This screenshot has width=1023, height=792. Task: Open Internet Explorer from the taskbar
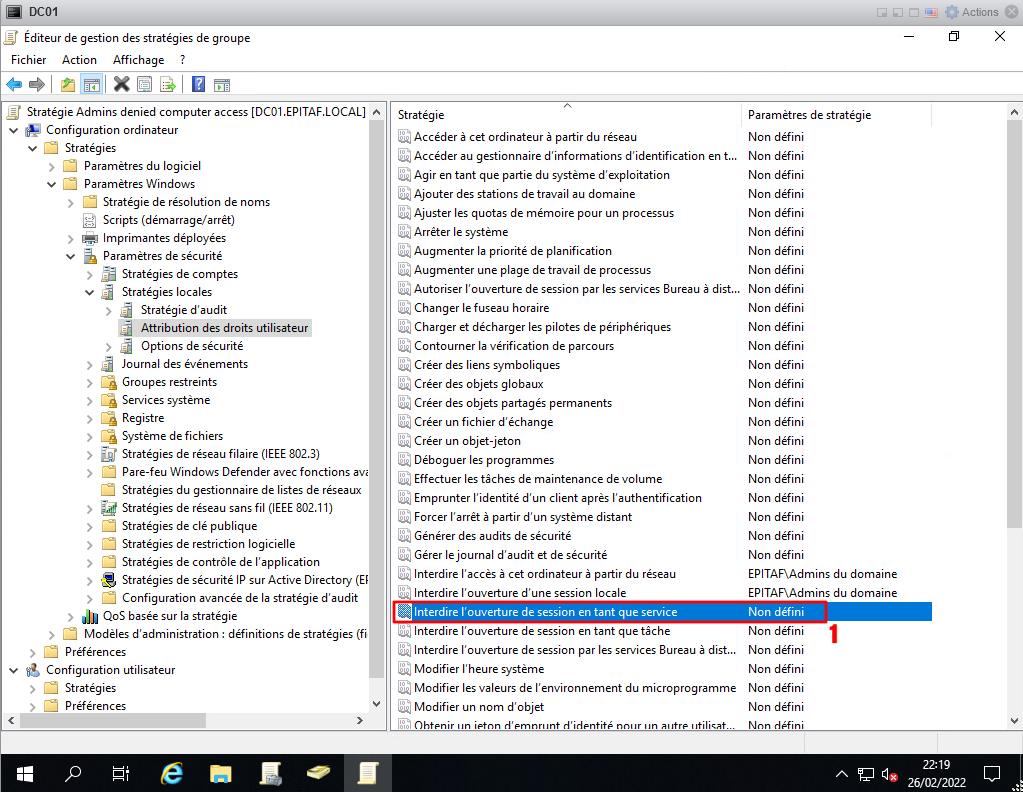[x=171, y=773]
